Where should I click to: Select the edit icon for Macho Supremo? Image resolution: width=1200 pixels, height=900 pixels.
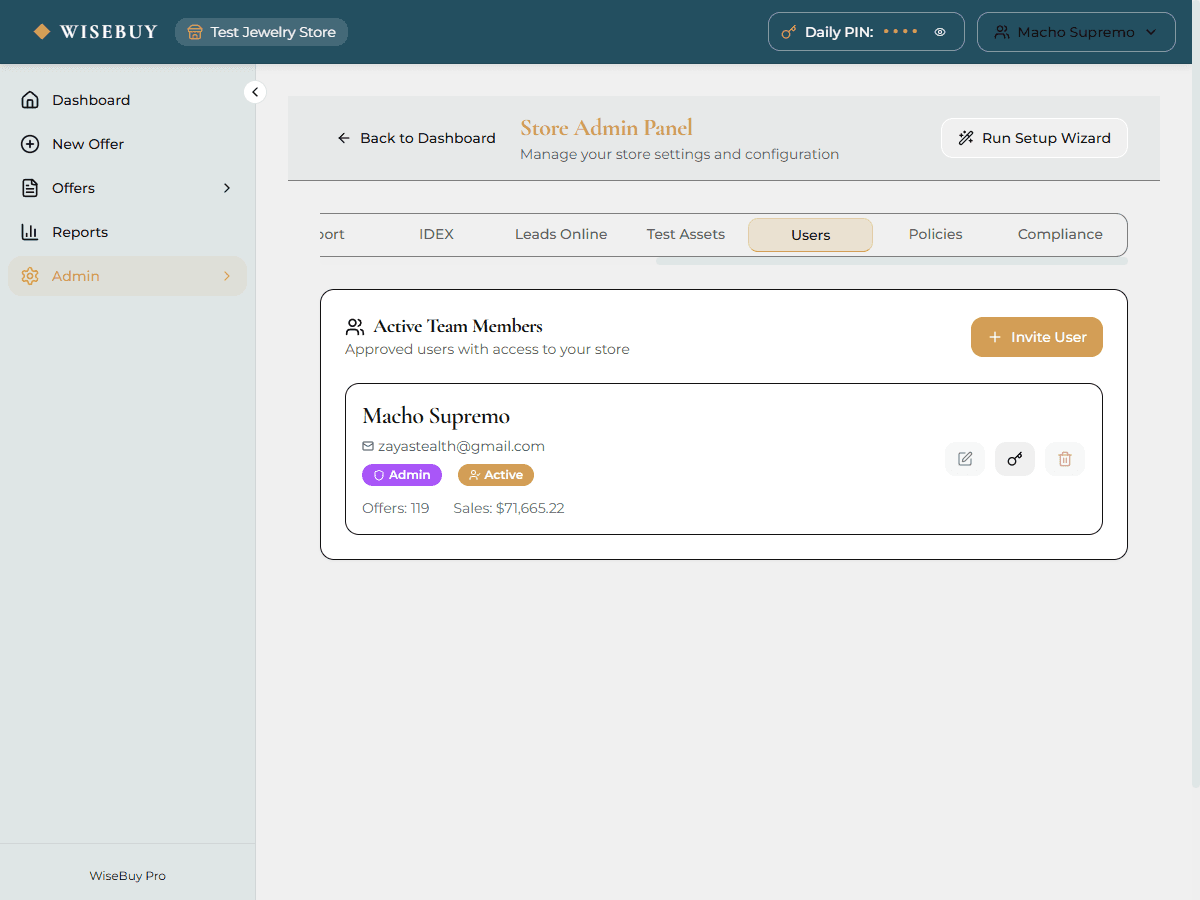(964, 459)
